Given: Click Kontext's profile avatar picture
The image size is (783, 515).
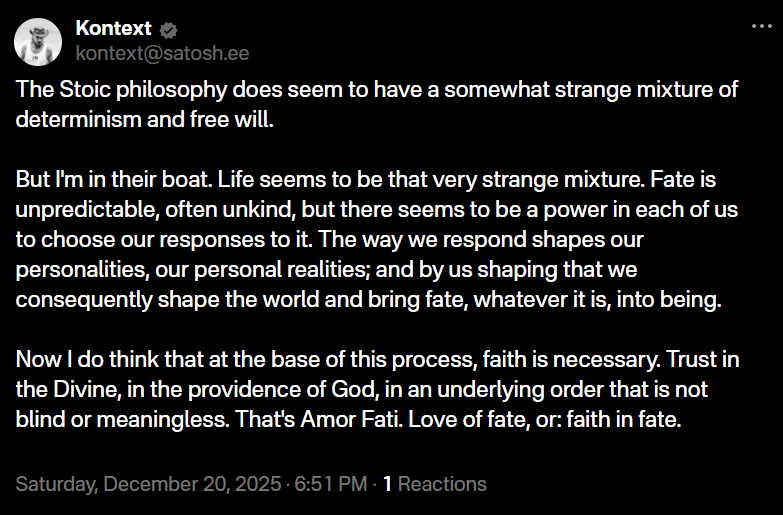Looking at the screenshot, I should coord(40,40).
